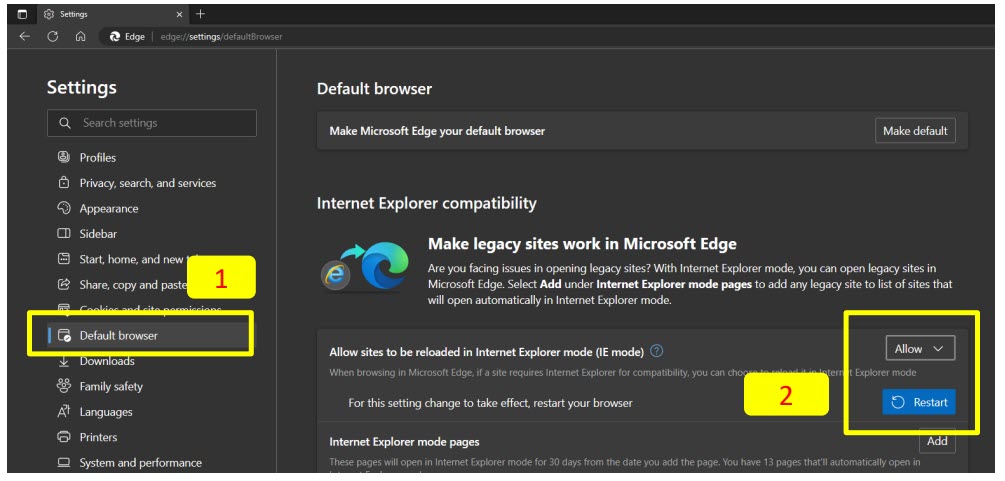Click the Home icon in toolbar
Viewport: 1005px width, 481px height.
pyautogui.click(x=80, y=37)
